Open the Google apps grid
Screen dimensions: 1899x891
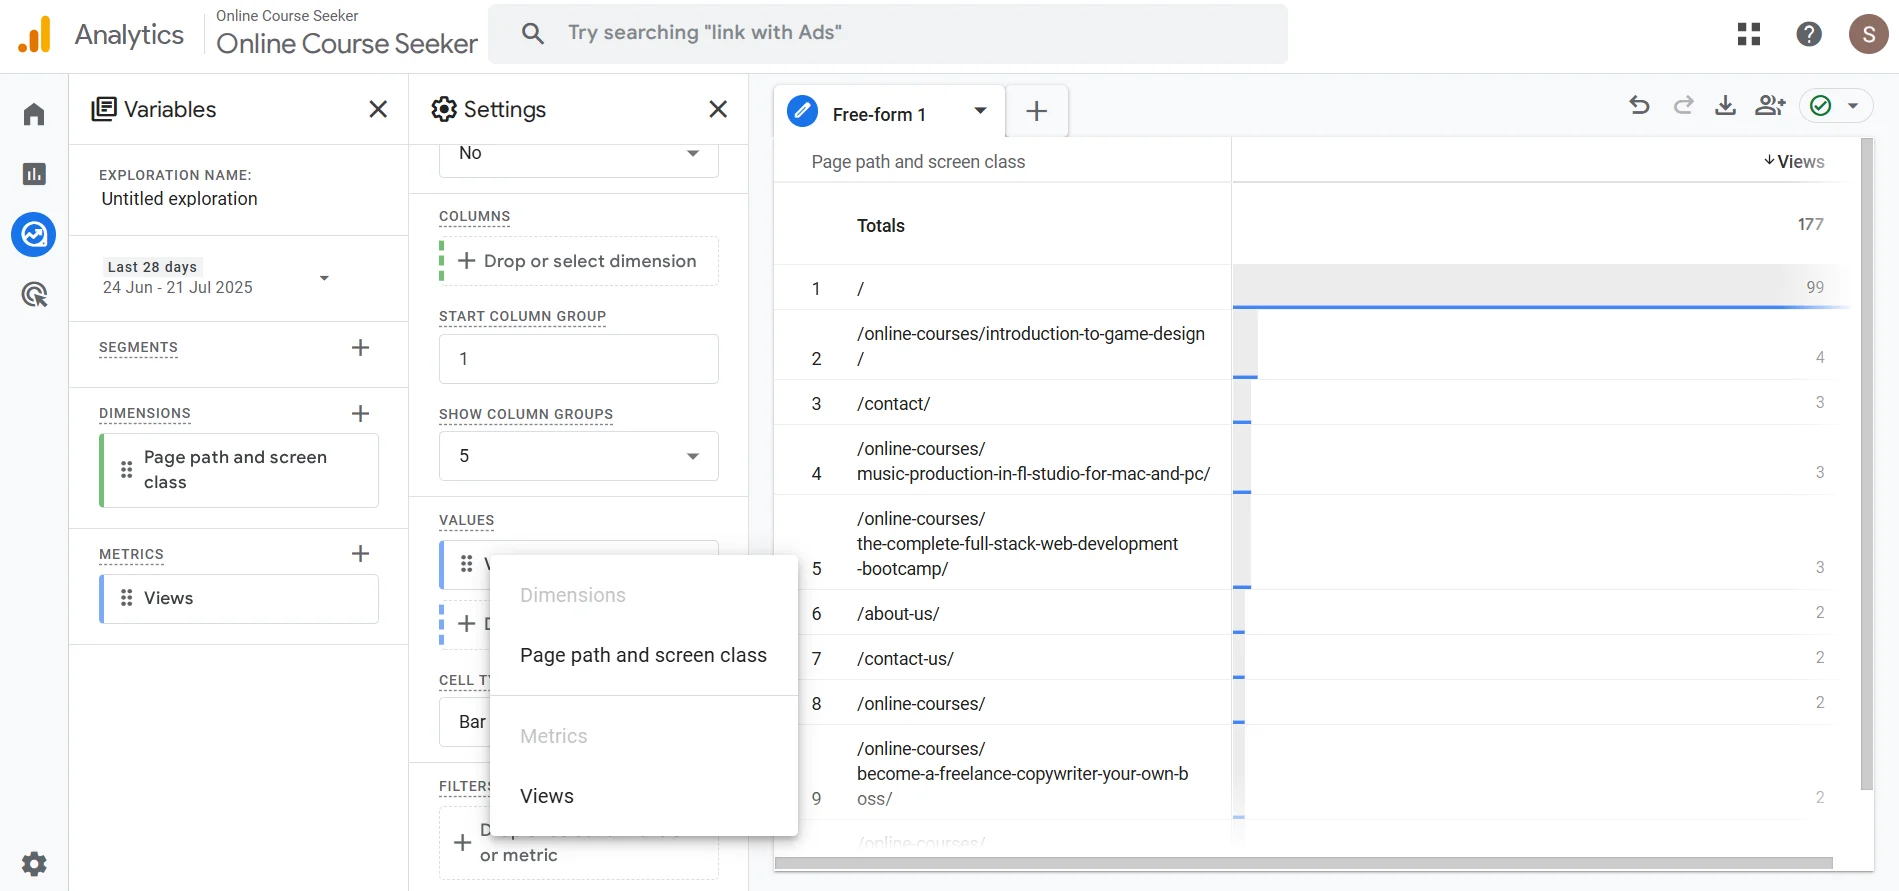click(x=1749, y=34)
